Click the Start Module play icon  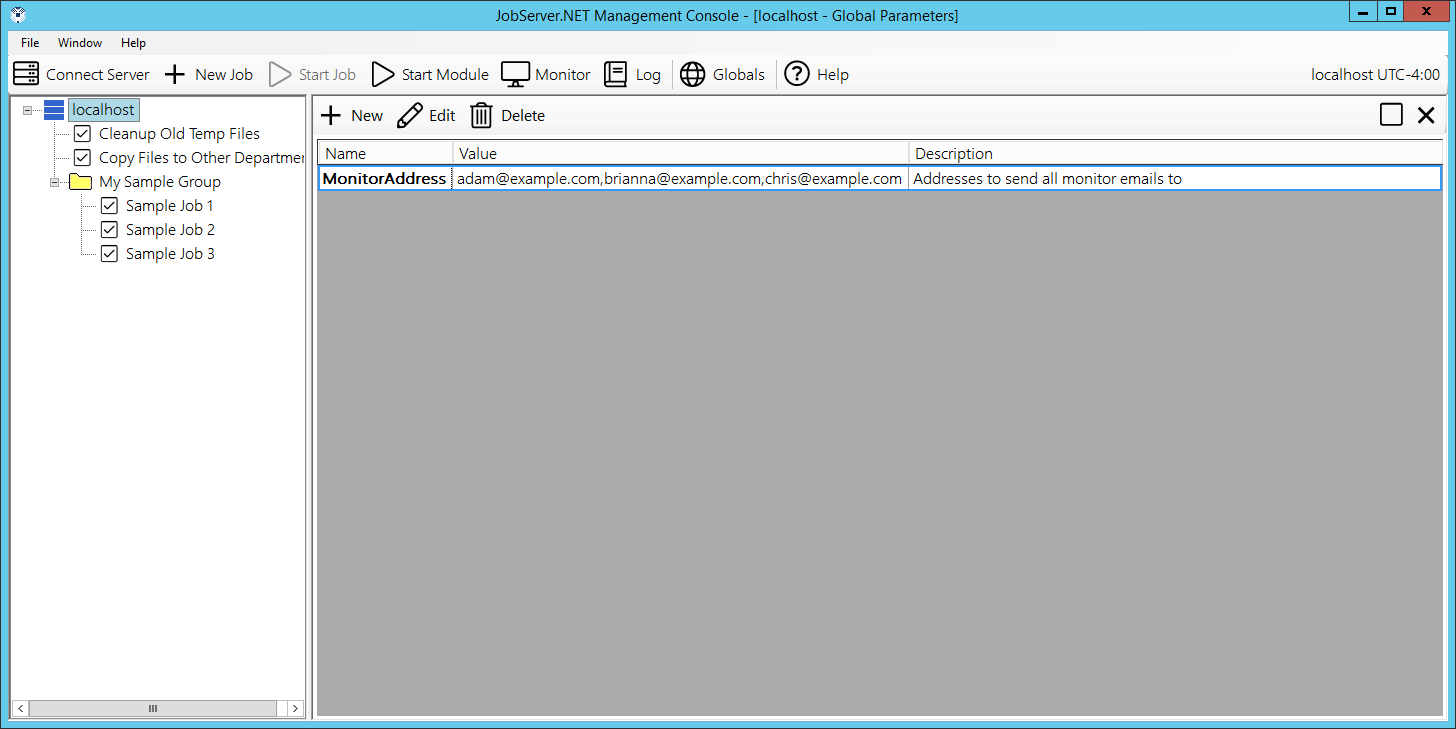pos(383,74)
